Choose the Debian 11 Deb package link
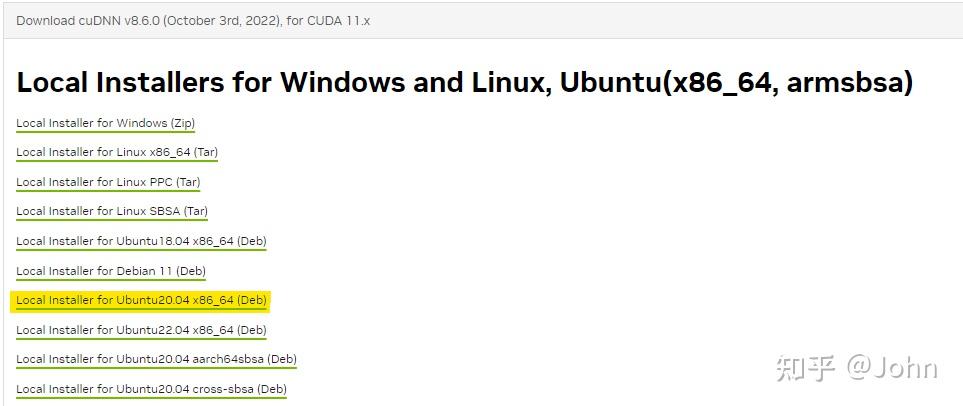 point(111,271)
